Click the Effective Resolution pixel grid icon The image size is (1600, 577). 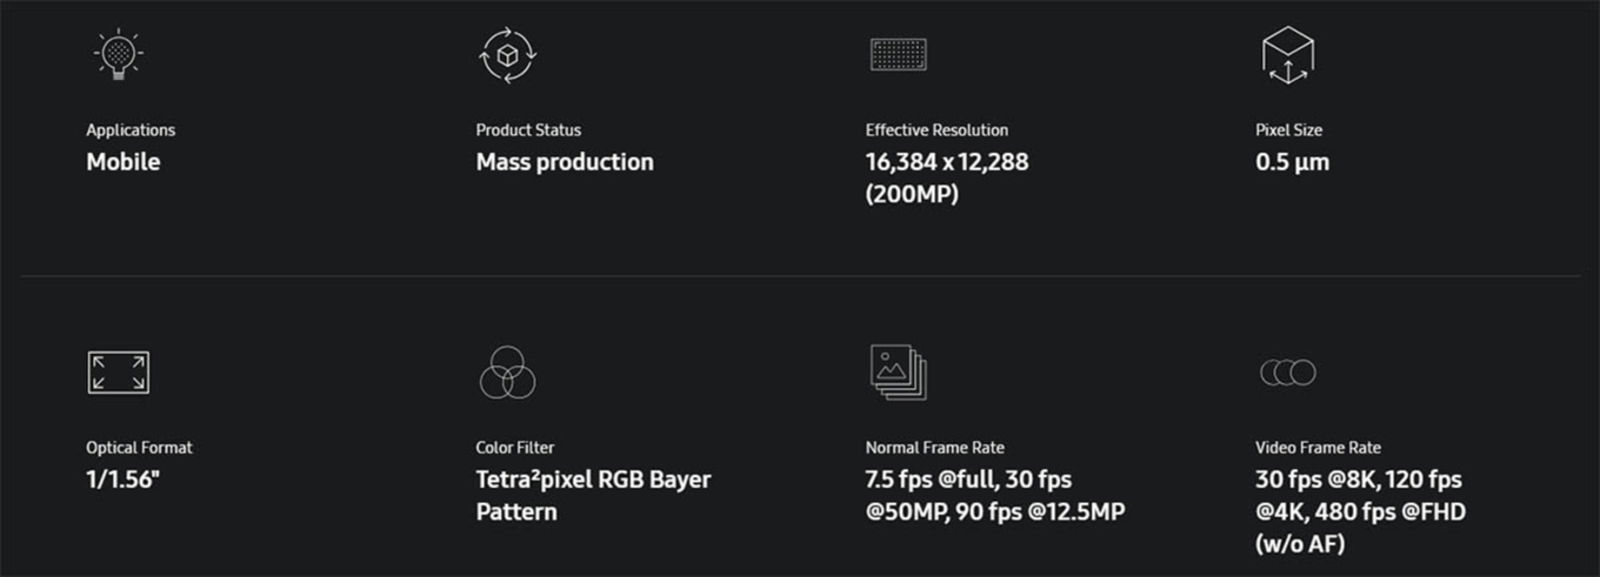(x=898, y=54)
